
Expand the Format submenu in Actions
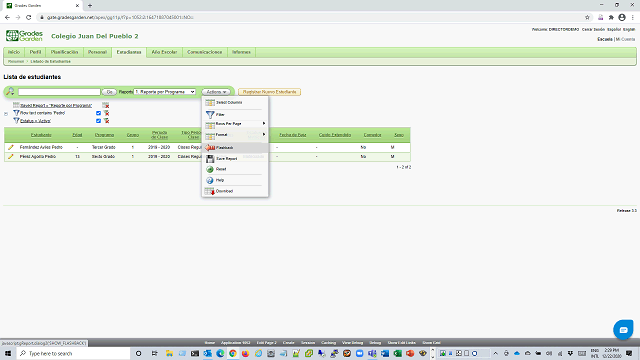tap(235, 135)
